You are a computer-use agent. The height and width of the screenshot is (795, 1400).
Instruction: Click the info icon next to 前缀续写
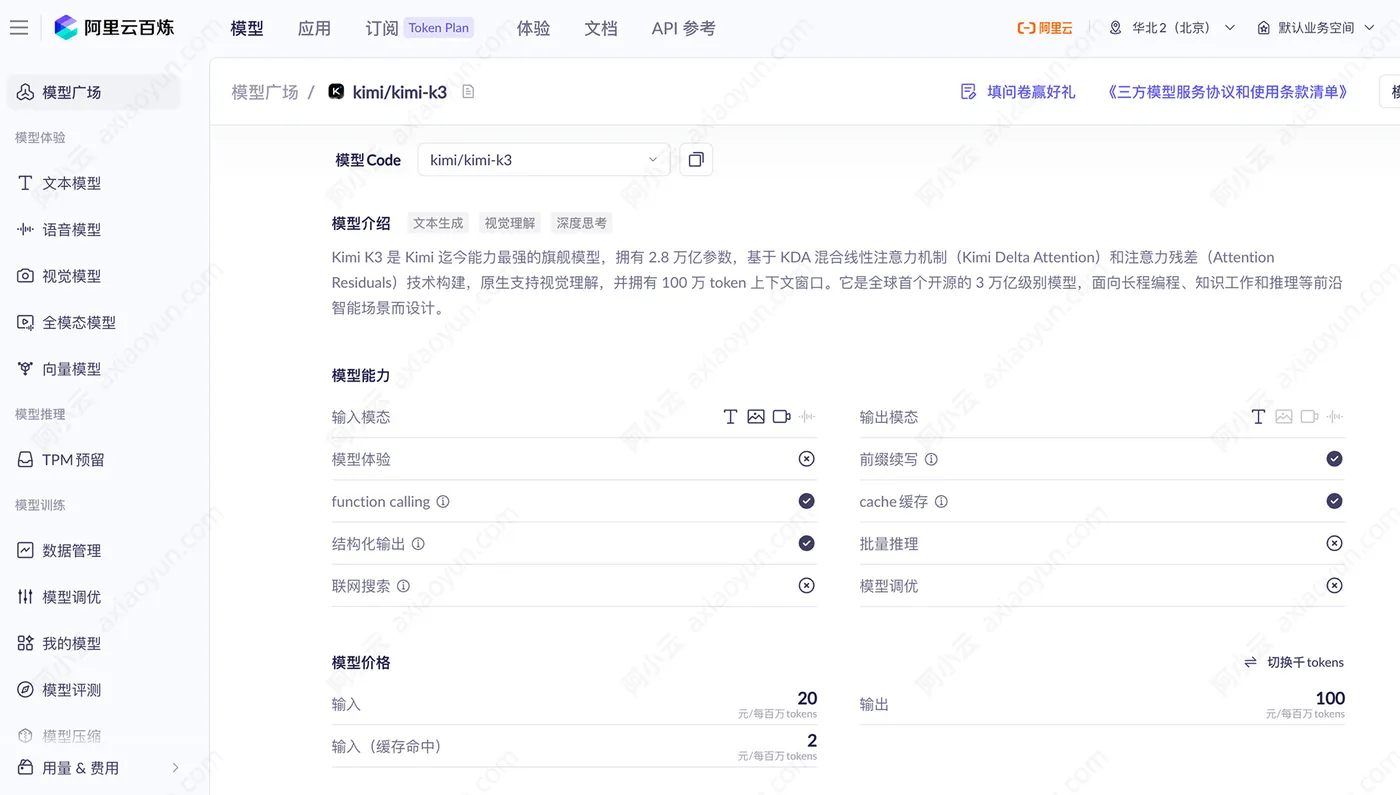pos(931,460)
